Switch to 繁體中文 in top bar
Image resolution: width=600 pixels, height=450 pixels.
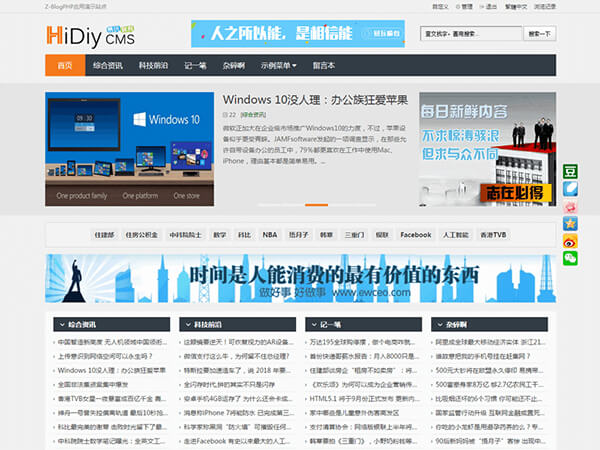point(516,5)
